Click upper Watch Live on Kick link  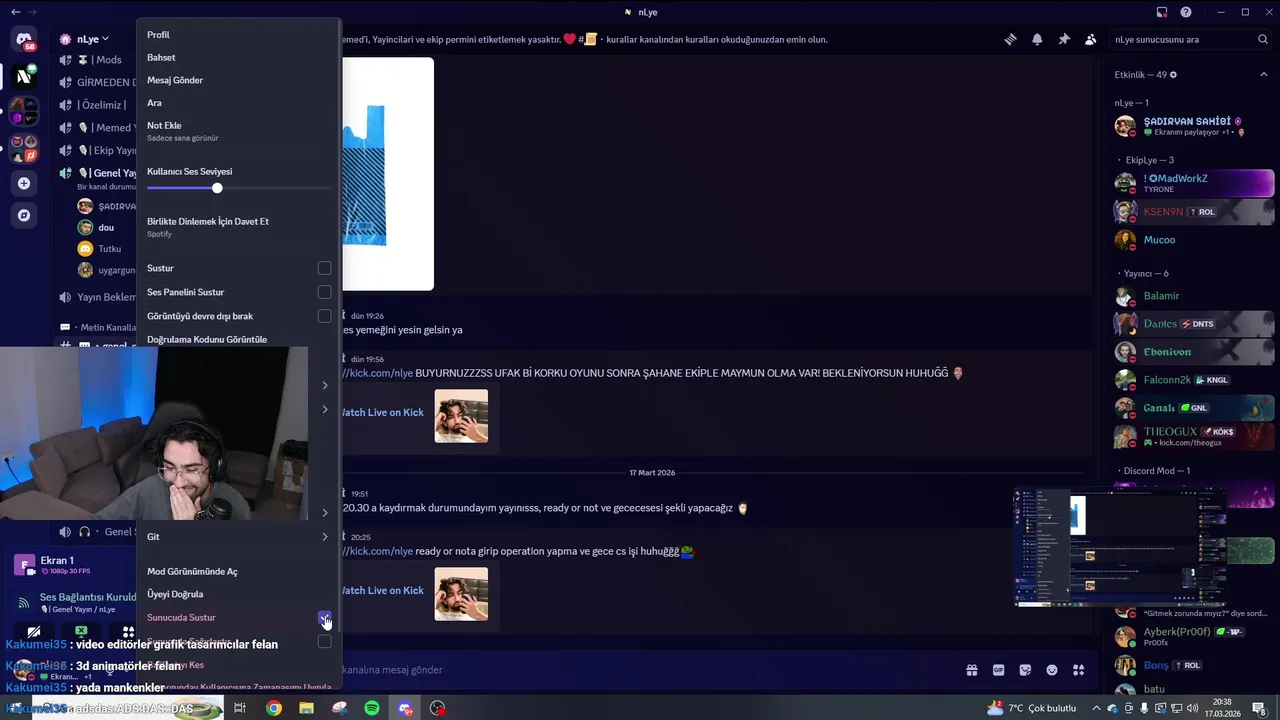coord(383,412)
